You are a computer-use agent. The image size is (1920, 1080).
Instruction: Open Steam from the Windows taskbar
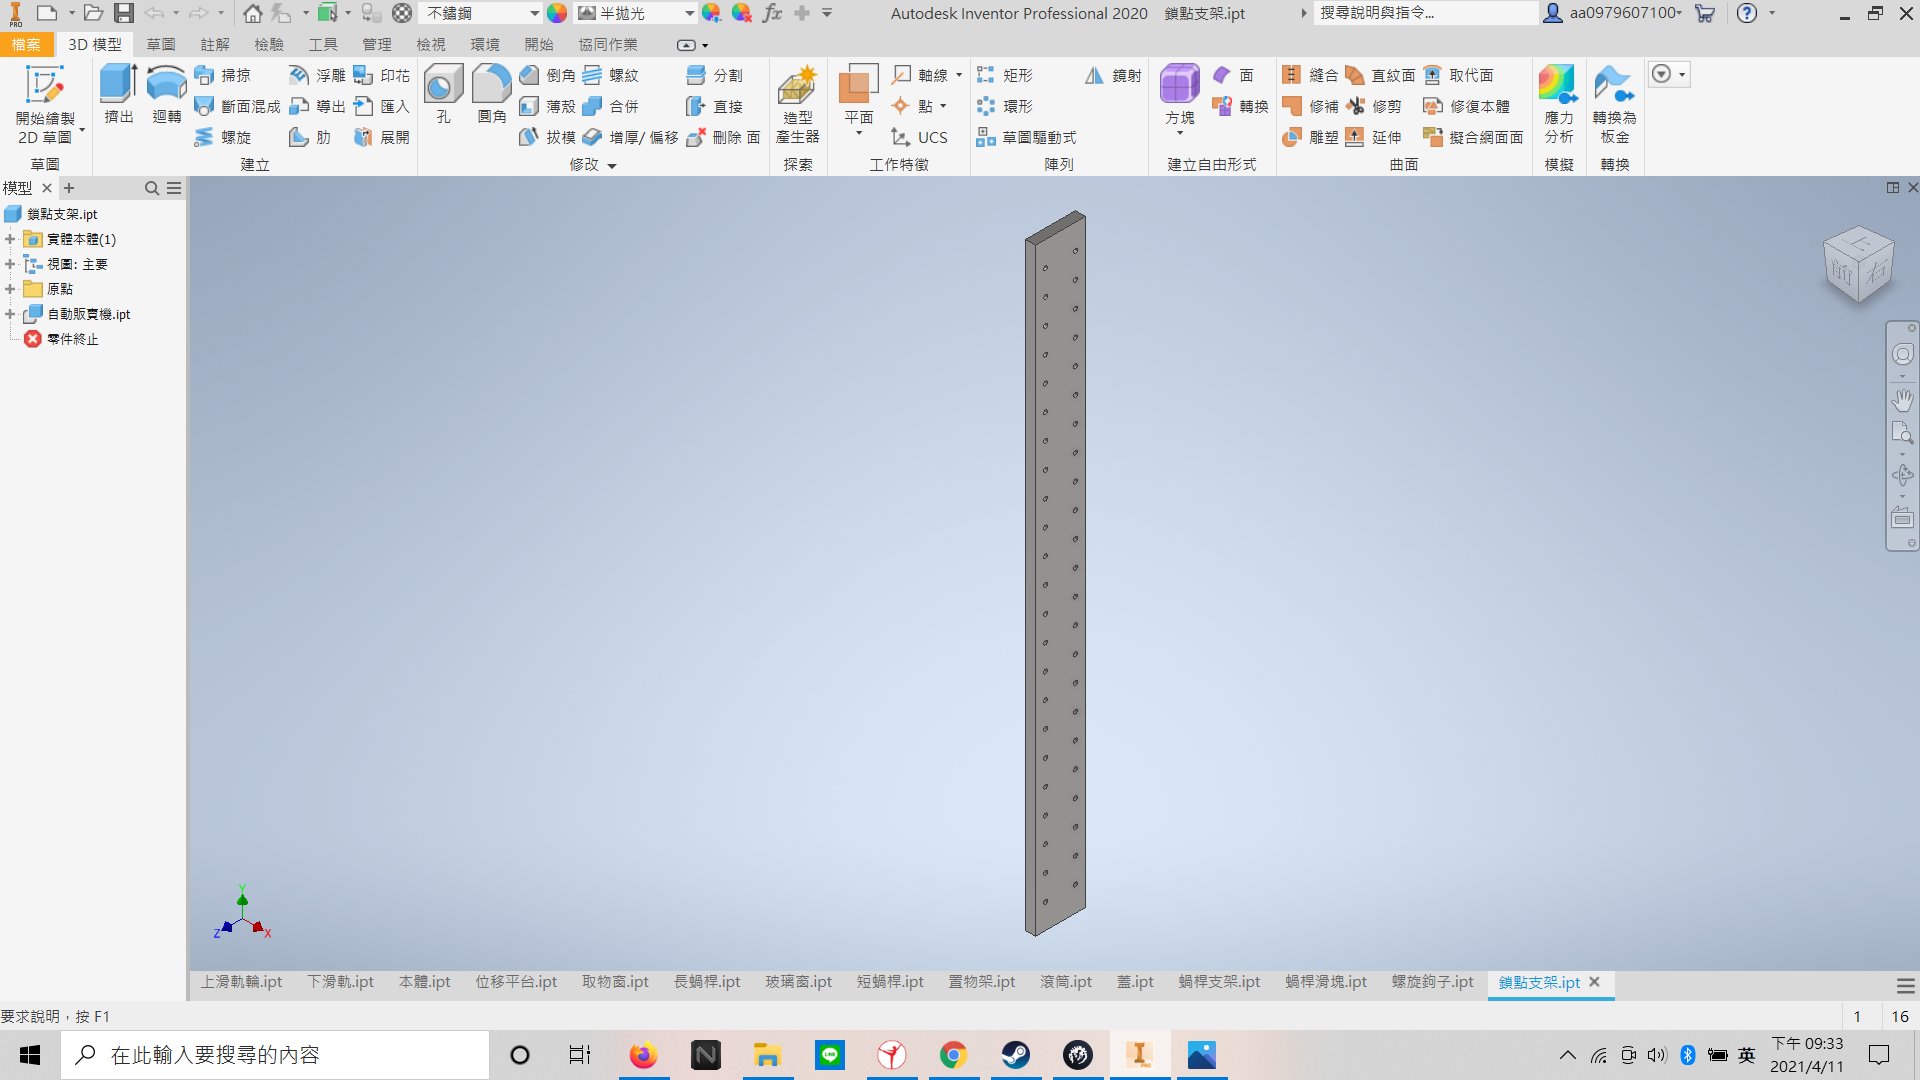click(x=1015, y=1055)
